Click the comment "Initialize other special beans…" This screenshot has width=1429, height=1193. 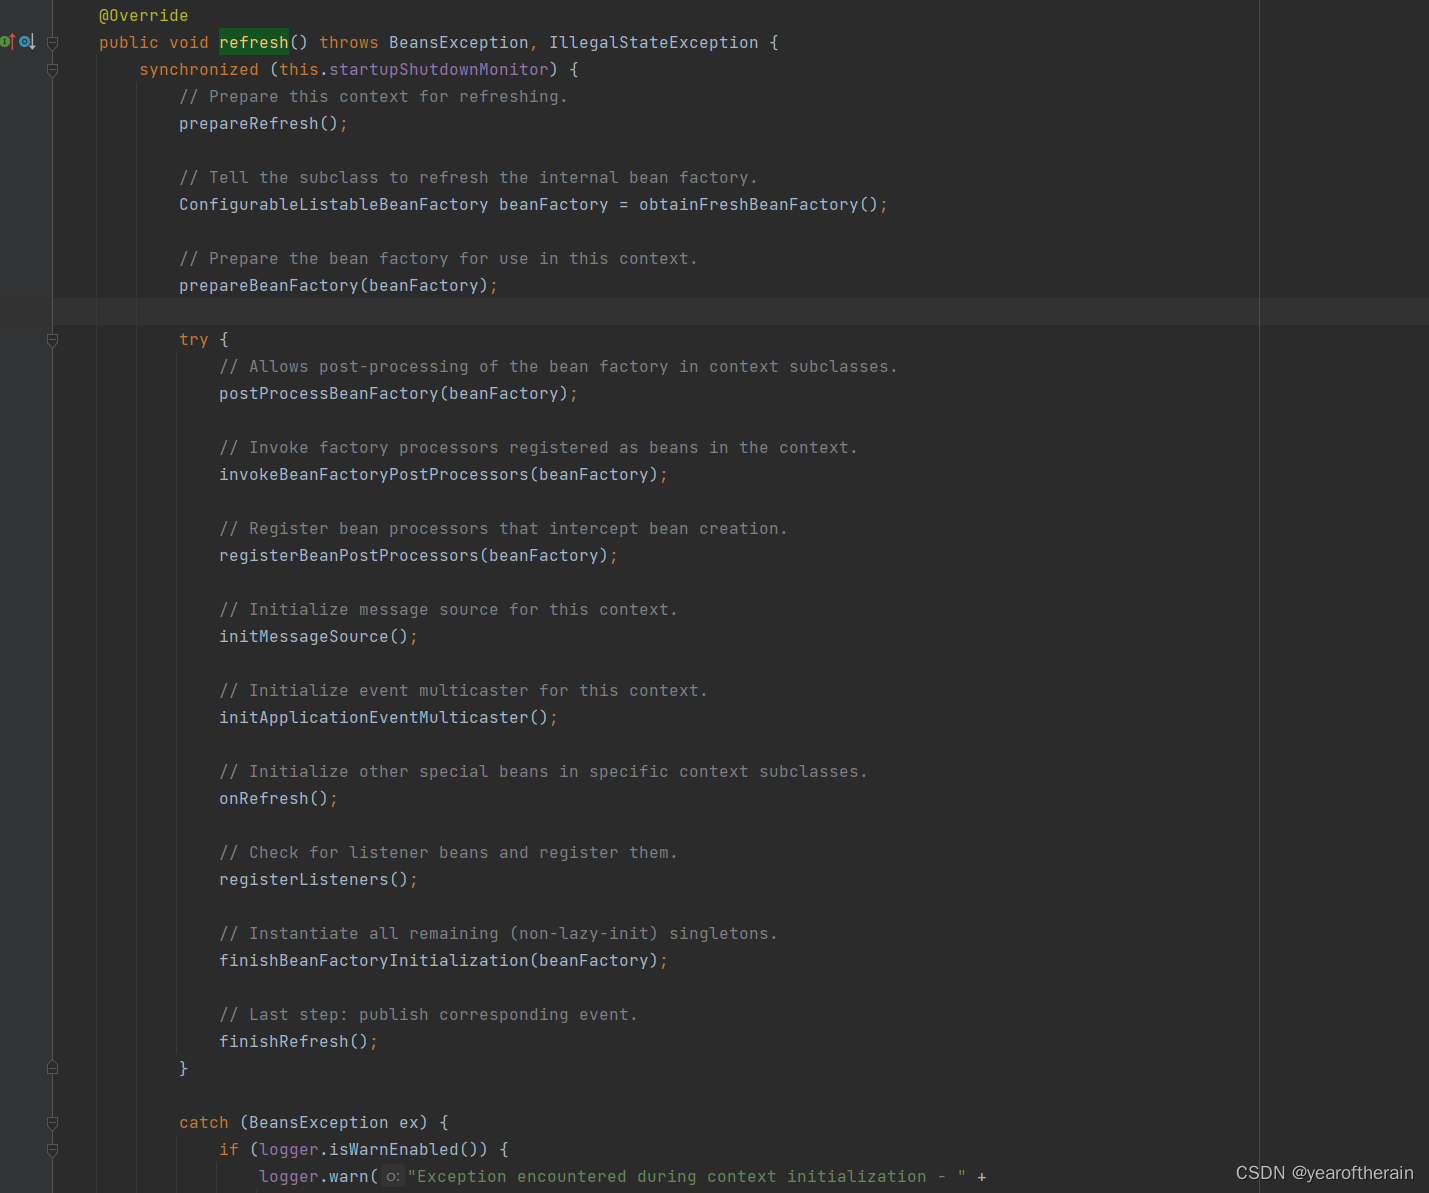click(543, 772)
